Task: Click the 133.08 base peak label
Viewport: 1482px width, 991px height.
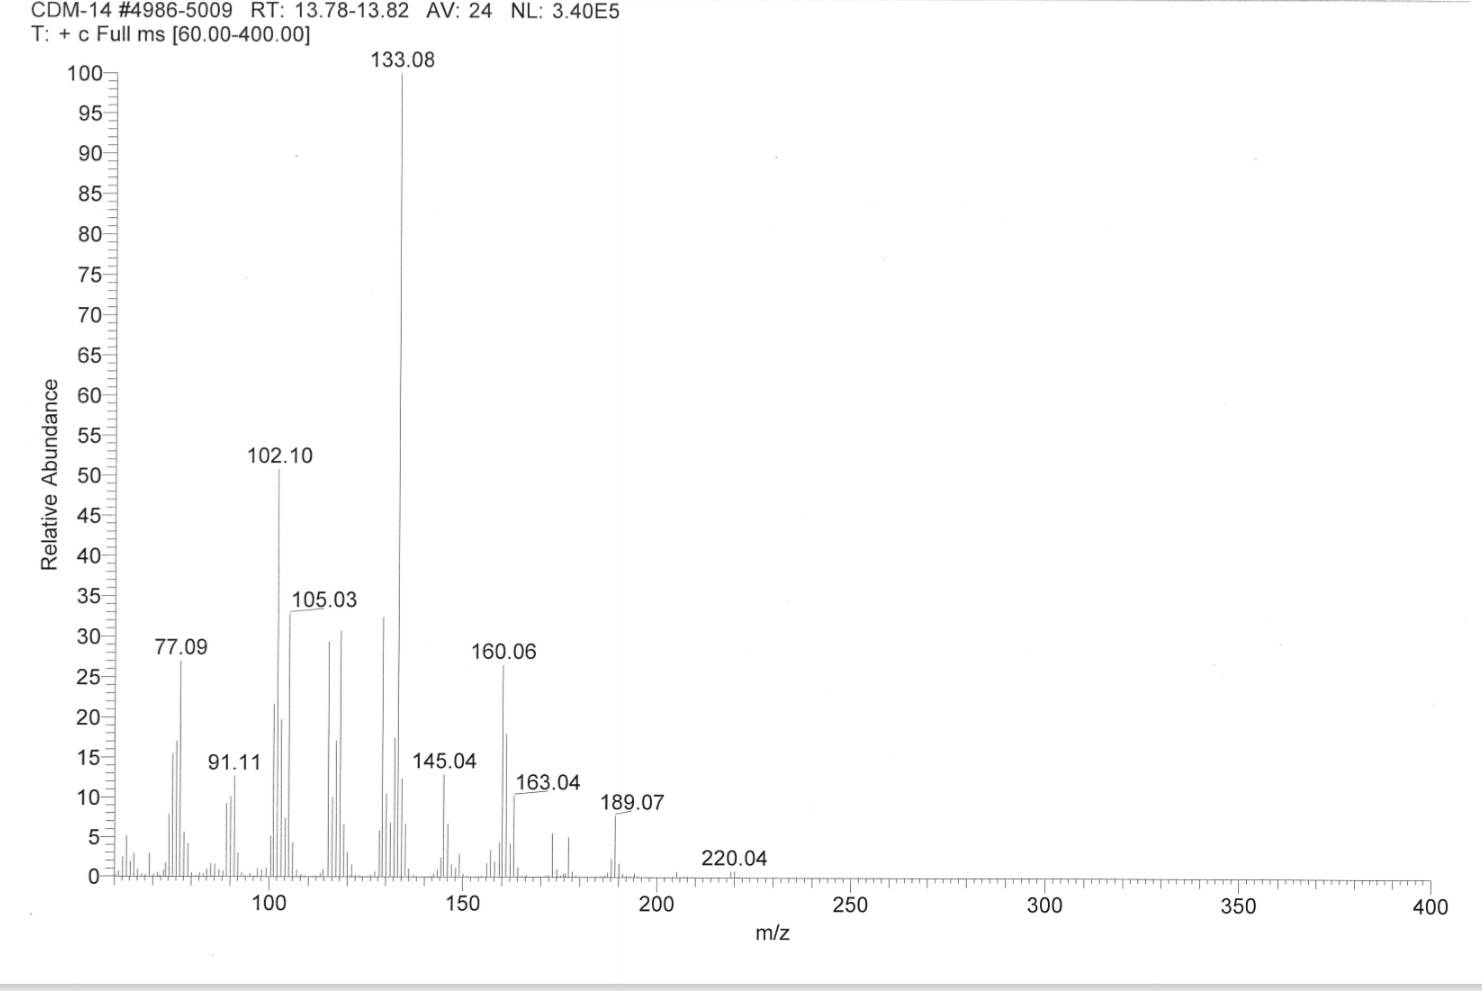Action: click(x=403, y=60)
